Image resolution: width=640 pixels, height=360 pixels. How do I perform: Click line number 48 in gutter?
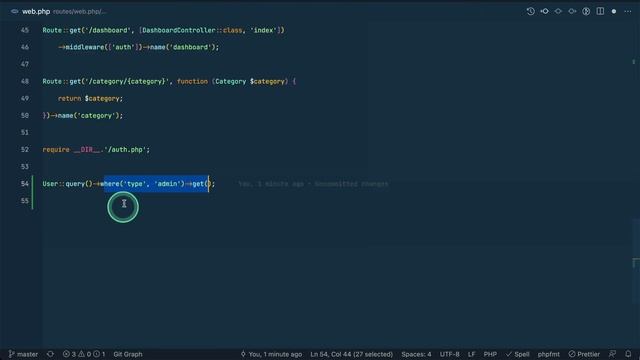24,81
